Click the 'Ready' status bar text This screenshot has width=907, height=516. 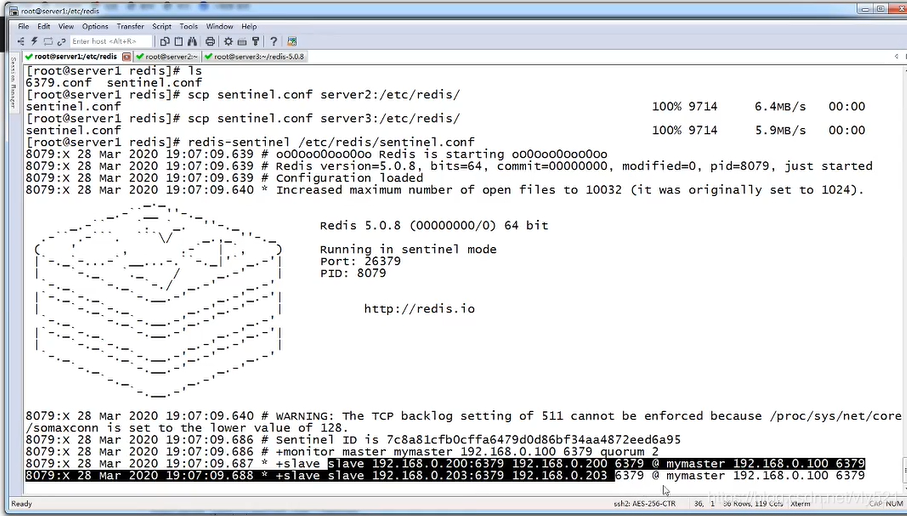tap(21, 504)
